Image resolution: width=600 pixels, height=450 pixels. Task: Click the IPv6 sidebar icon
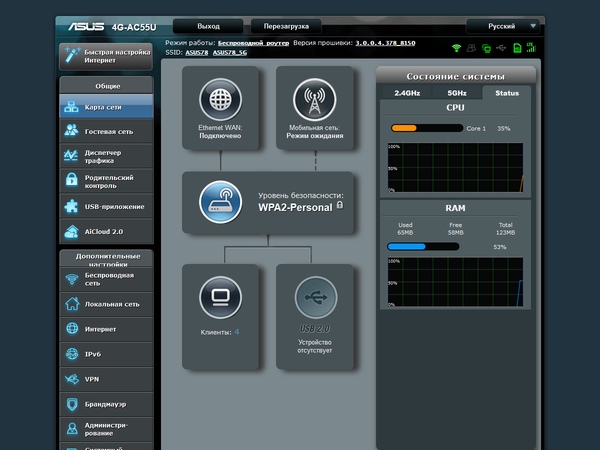(x=72, y=354)
